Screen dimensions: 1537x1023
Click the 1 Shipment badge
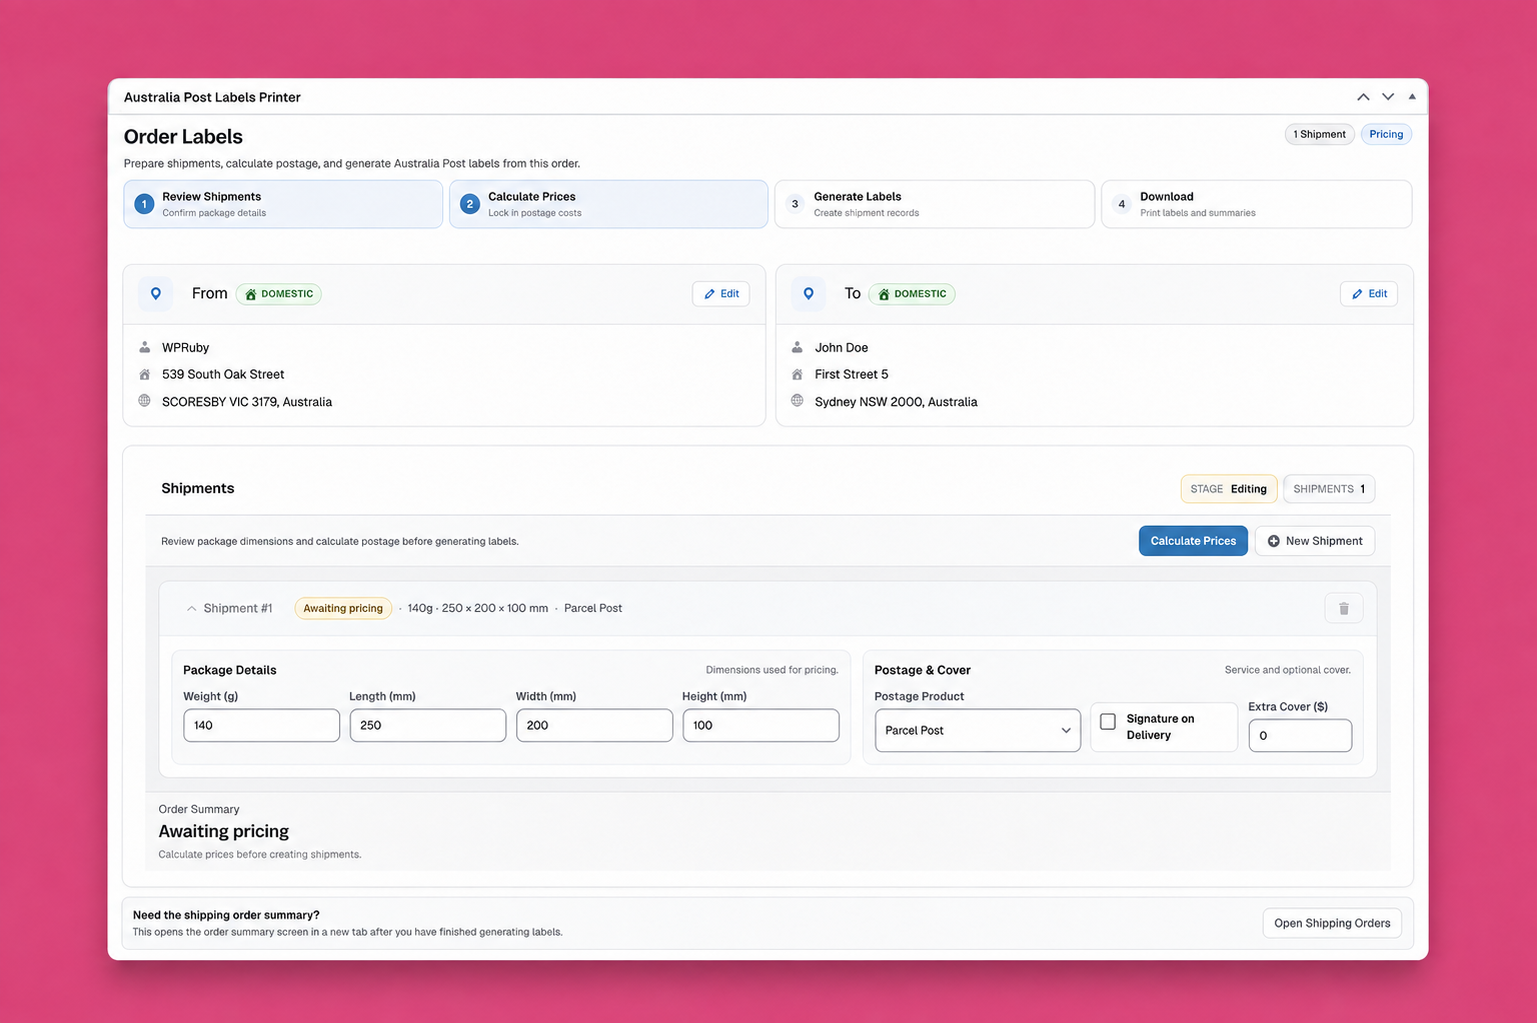point(1320,134)
